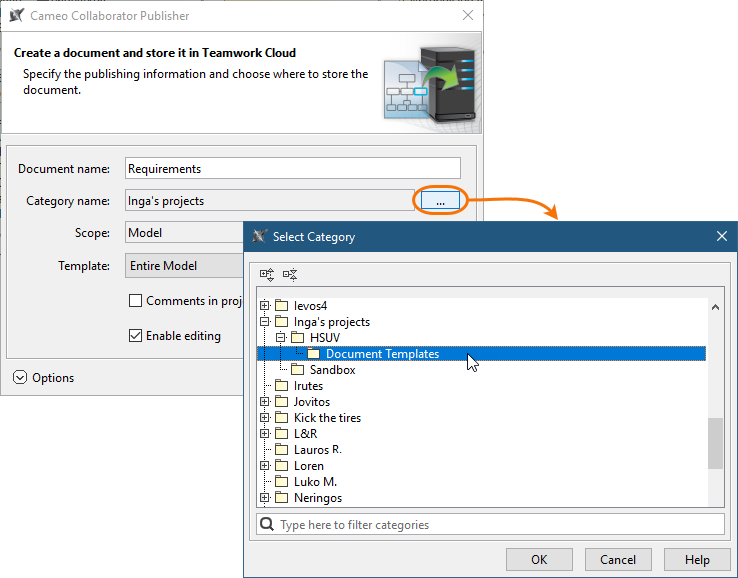Close the Cameo Collaborator Publisher window

tap(468, 15)
